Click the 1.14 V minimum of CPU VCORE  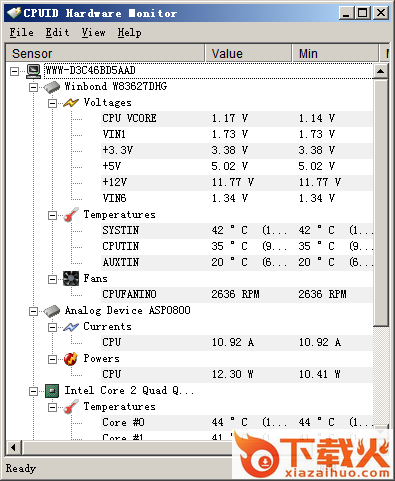(x=317, y=118)
